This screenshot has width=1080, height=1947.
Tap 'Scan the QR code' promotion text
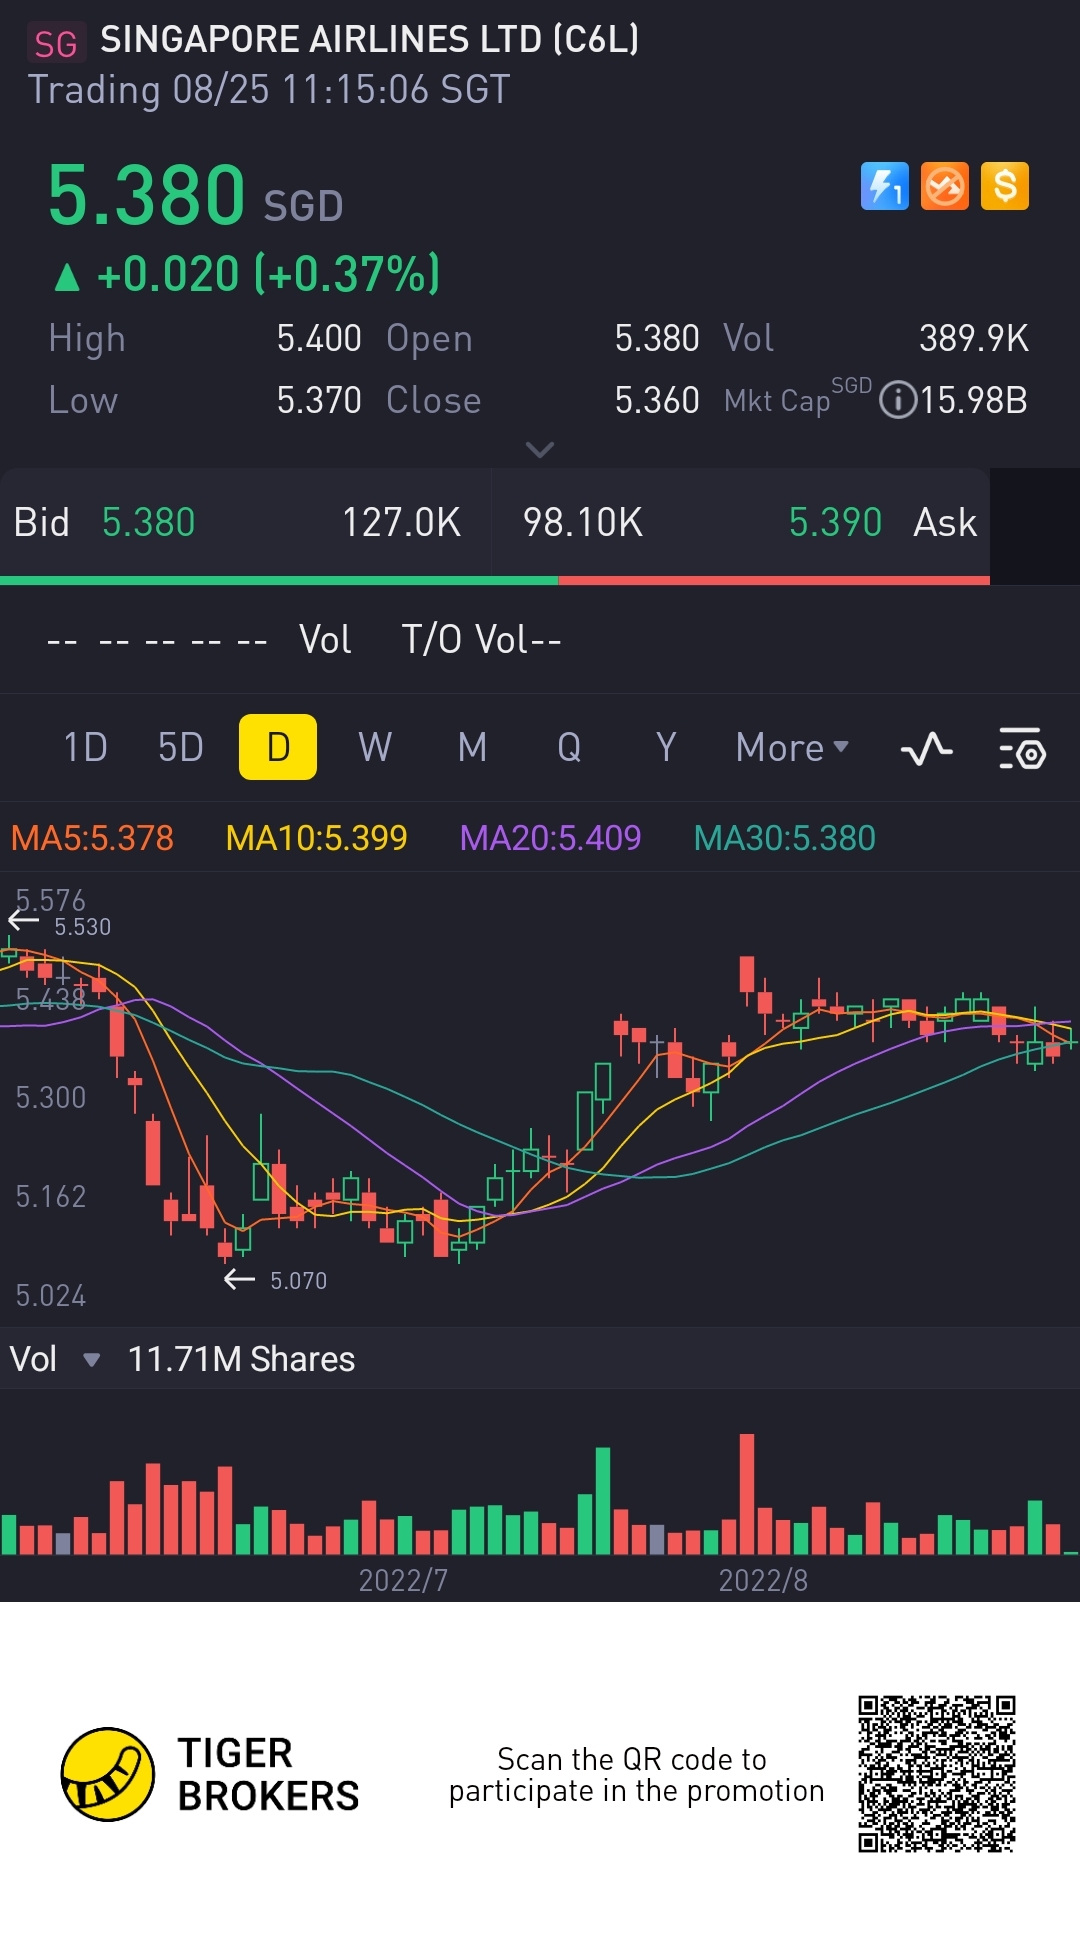coord(636,1775)
